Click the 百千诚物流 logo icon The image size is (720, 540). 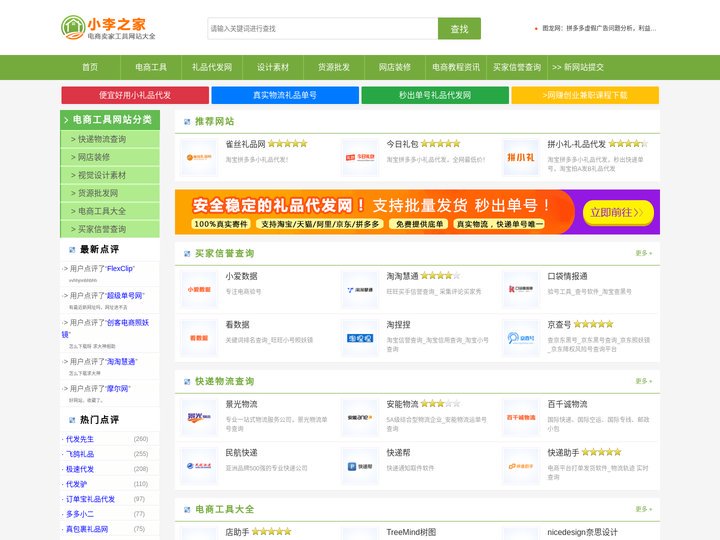pos(521,417)
